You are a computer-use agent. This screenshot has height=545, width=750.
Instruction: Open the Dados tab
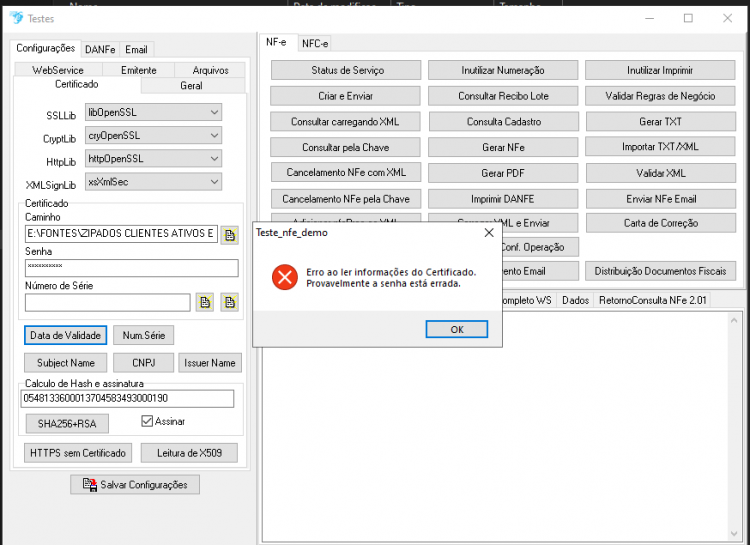click(575, 300)
